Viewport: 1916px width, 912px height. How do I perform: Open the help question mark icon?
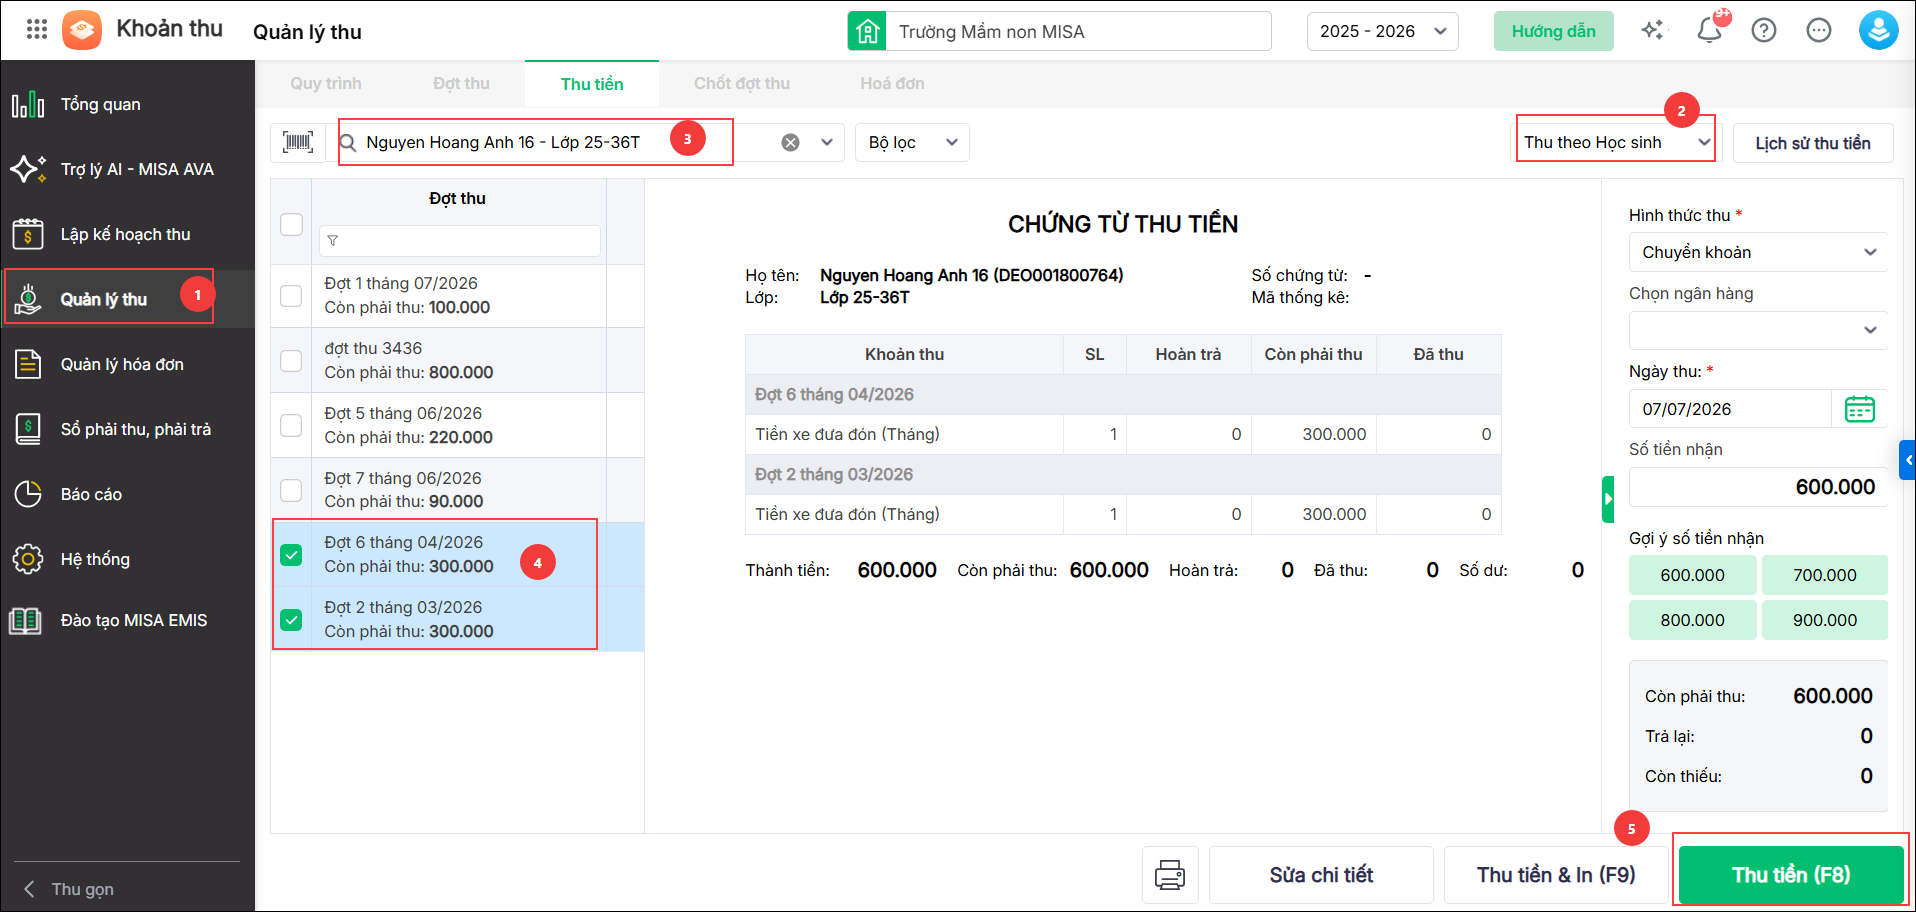click(x=1764, y=30)
